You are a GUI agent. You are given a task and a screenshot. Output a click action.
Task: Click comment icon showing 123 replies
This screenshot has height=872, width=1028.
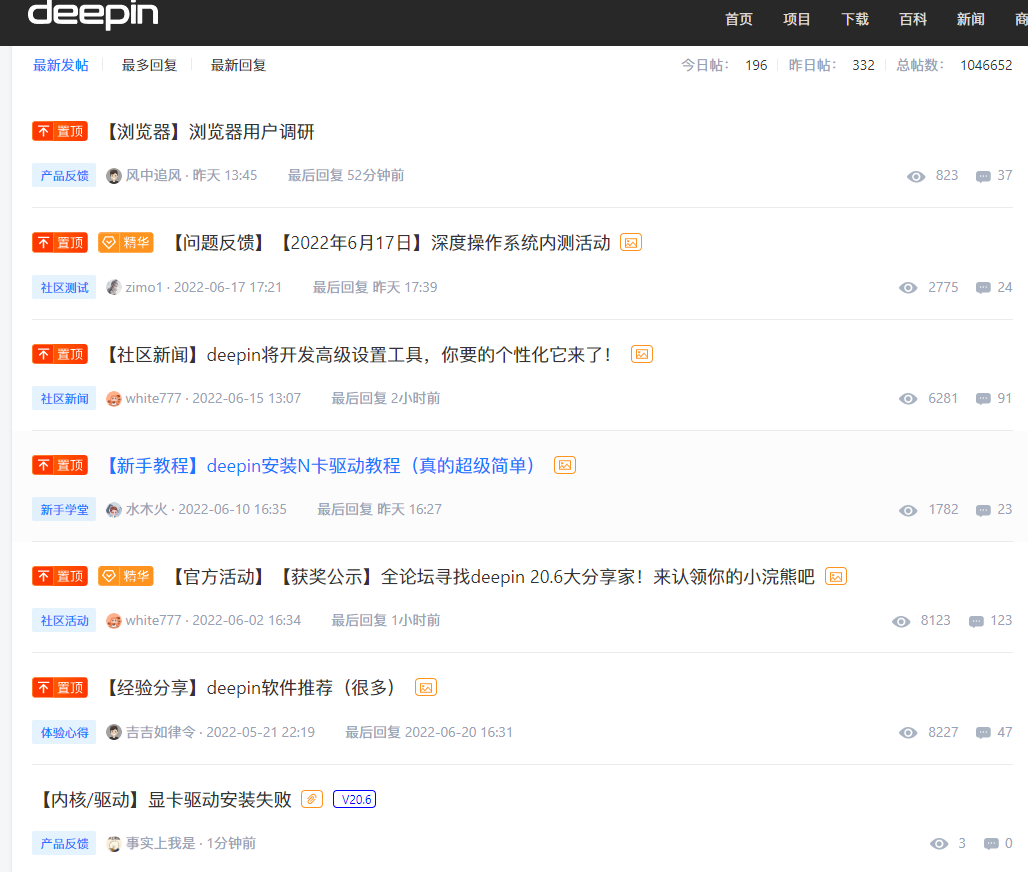coord(976,621)
